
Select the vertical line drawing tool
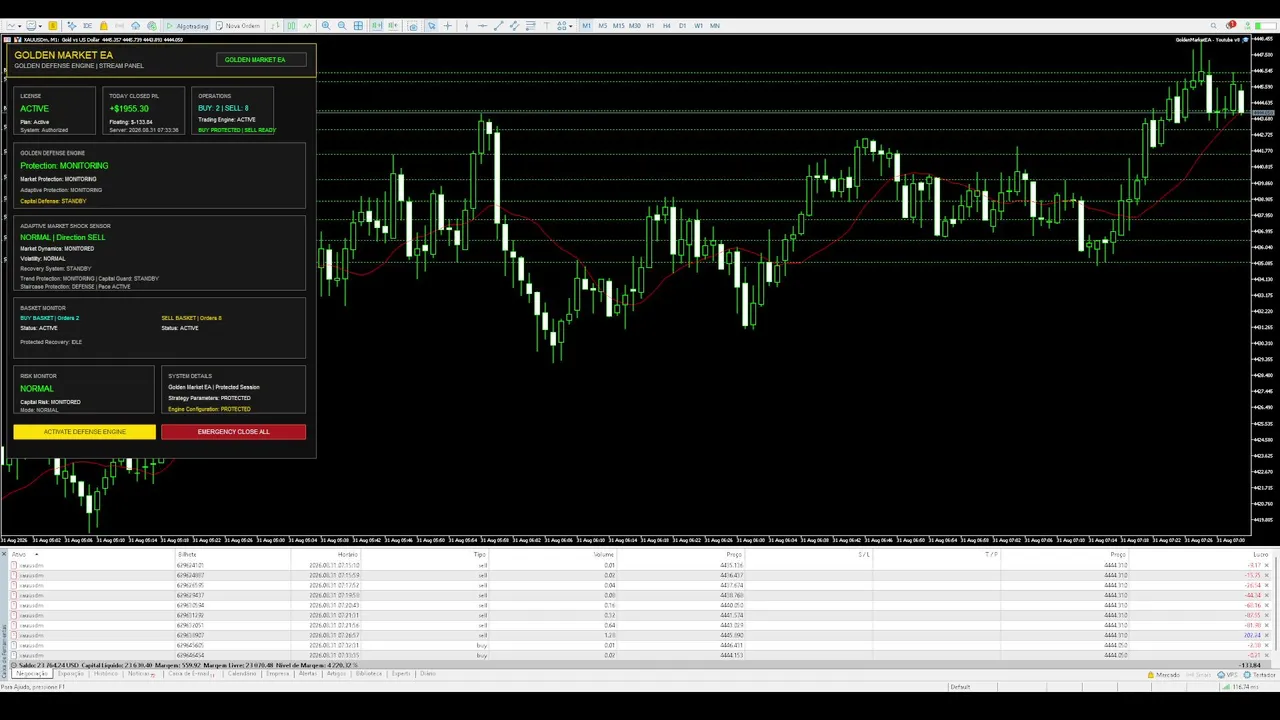pos(466,25)
